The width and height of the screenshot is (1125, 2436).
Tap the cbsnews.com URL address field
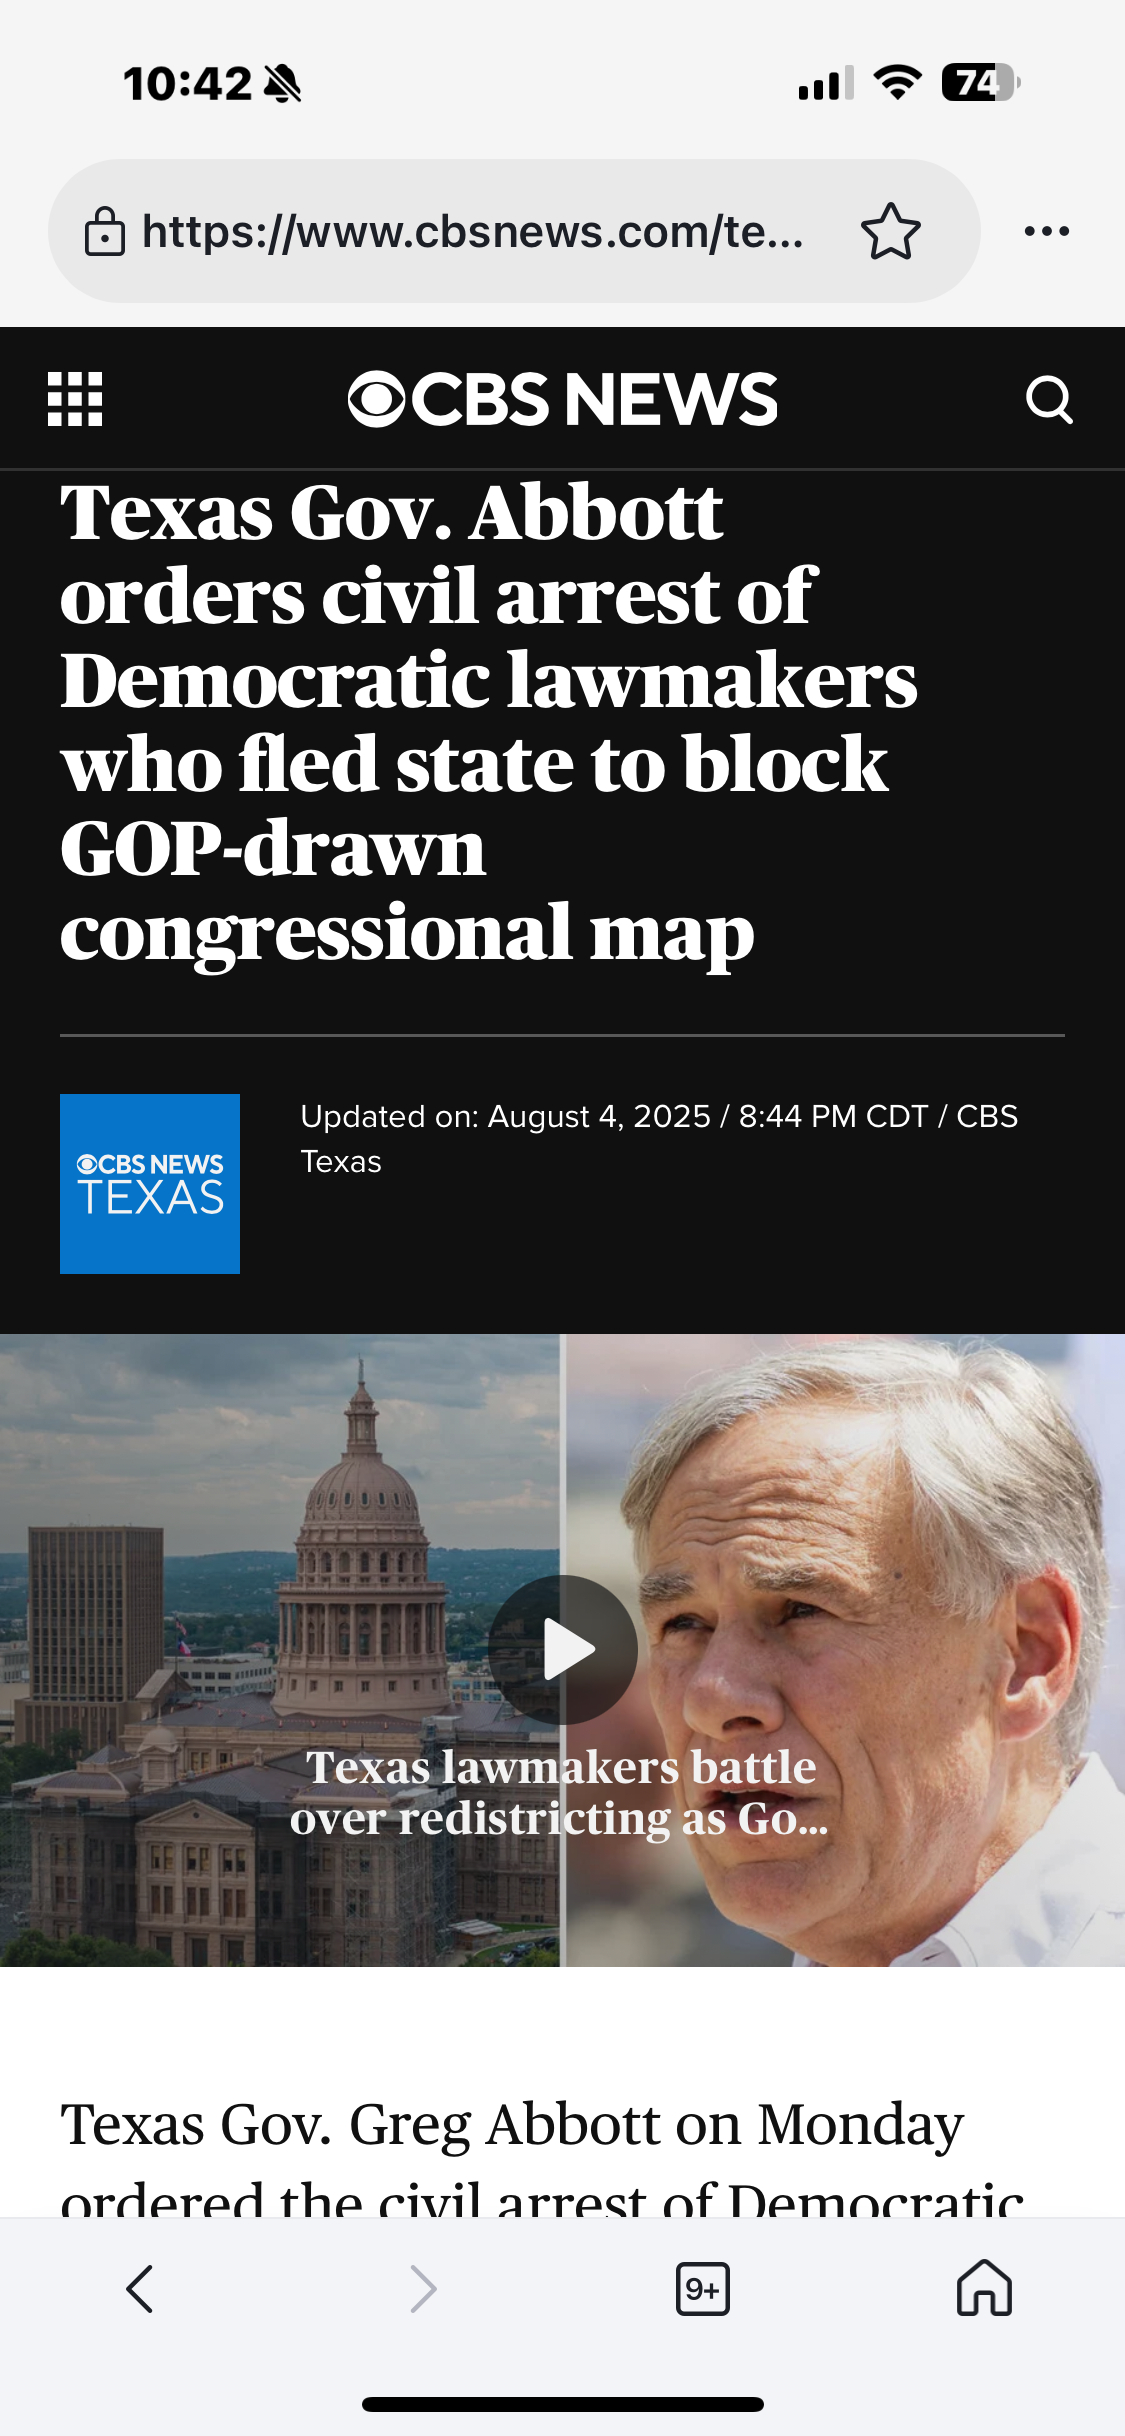(472, 231)
